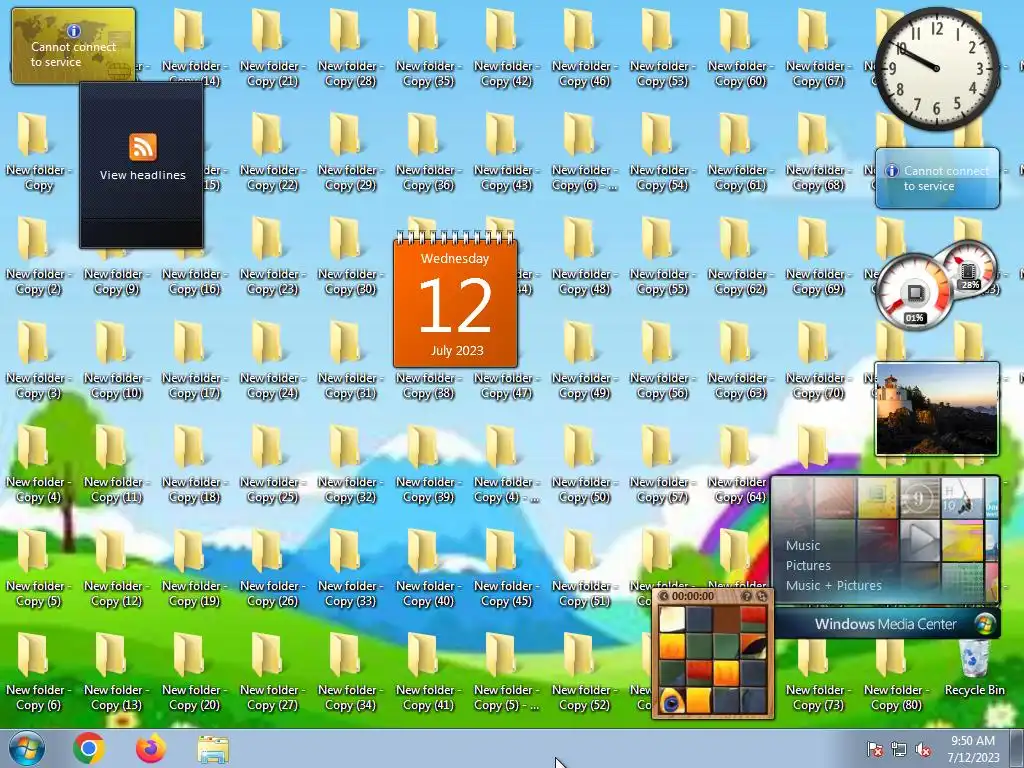The height and width of the screenshot is (768, 1024).
Task: Click the puzzle timer pause arrow icon
Action: [x=664, y=596]
